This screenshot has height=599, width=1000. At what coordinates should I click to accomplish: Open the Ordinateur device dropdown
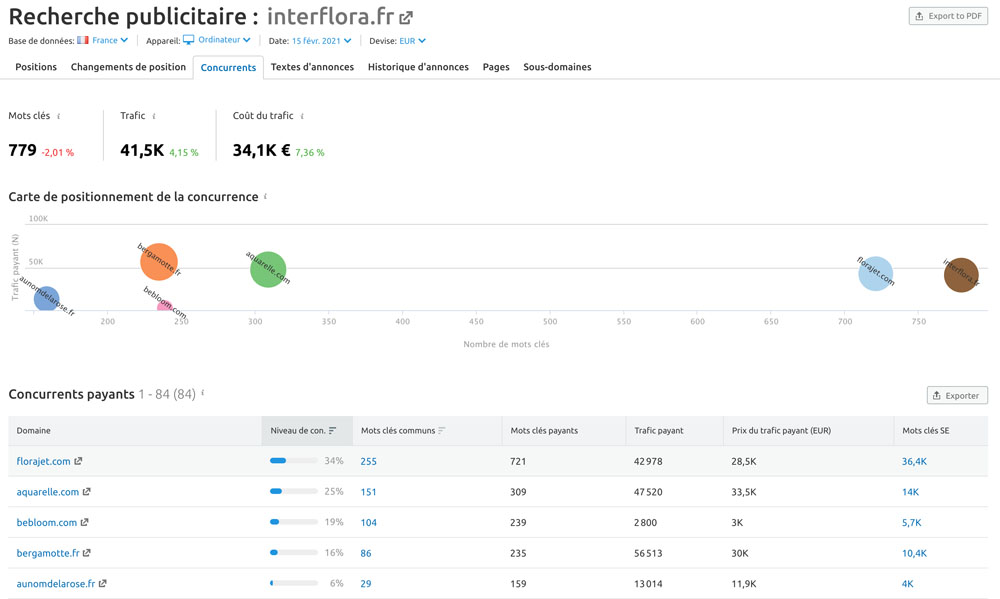224,40
